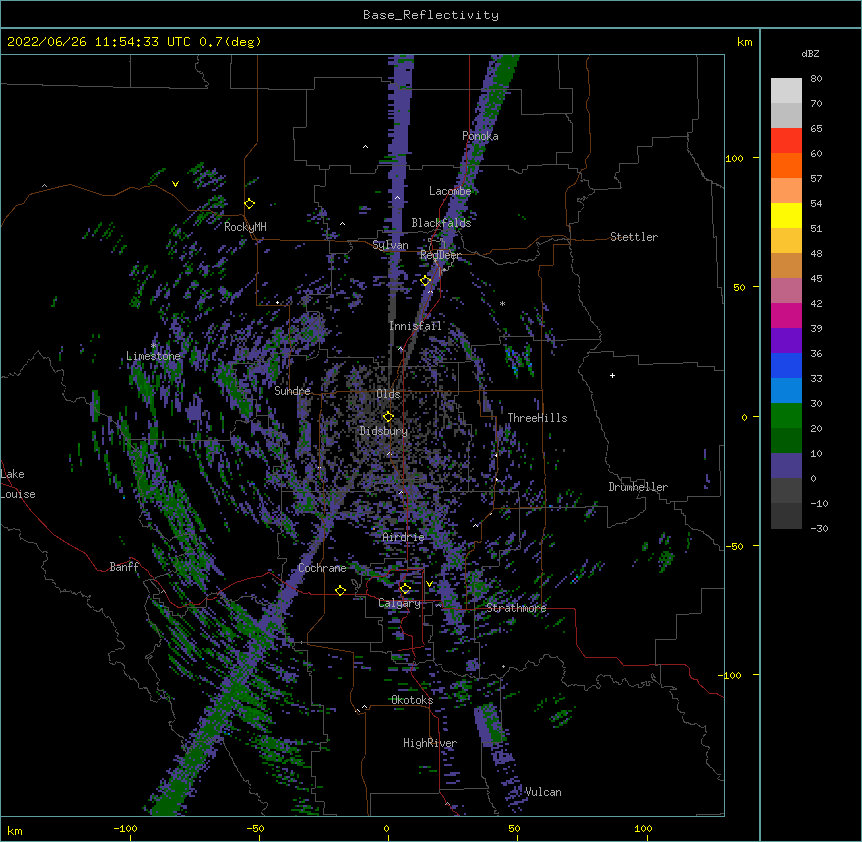Screen dimensions: 862x842
Task: Click the yellow V marker northeast of Calgary
Action: point(429,584)
